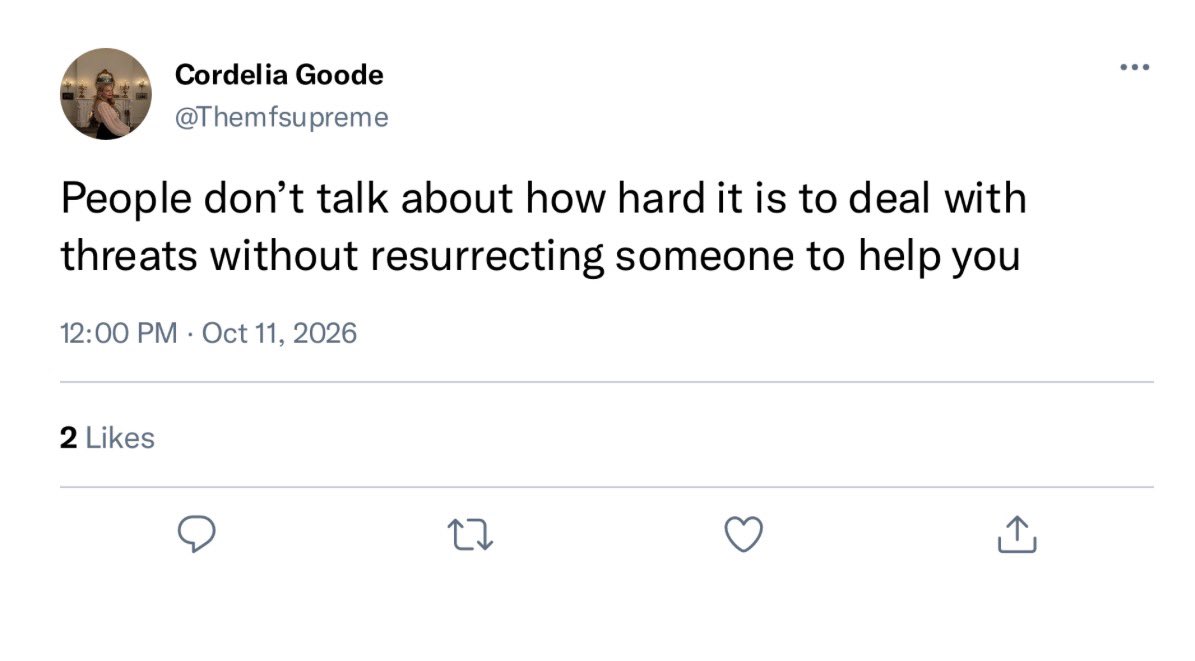The height and width of the screenshot is (661, 1195).
Task: Visit the @Themfsupreme handle link
Action: 282,117
